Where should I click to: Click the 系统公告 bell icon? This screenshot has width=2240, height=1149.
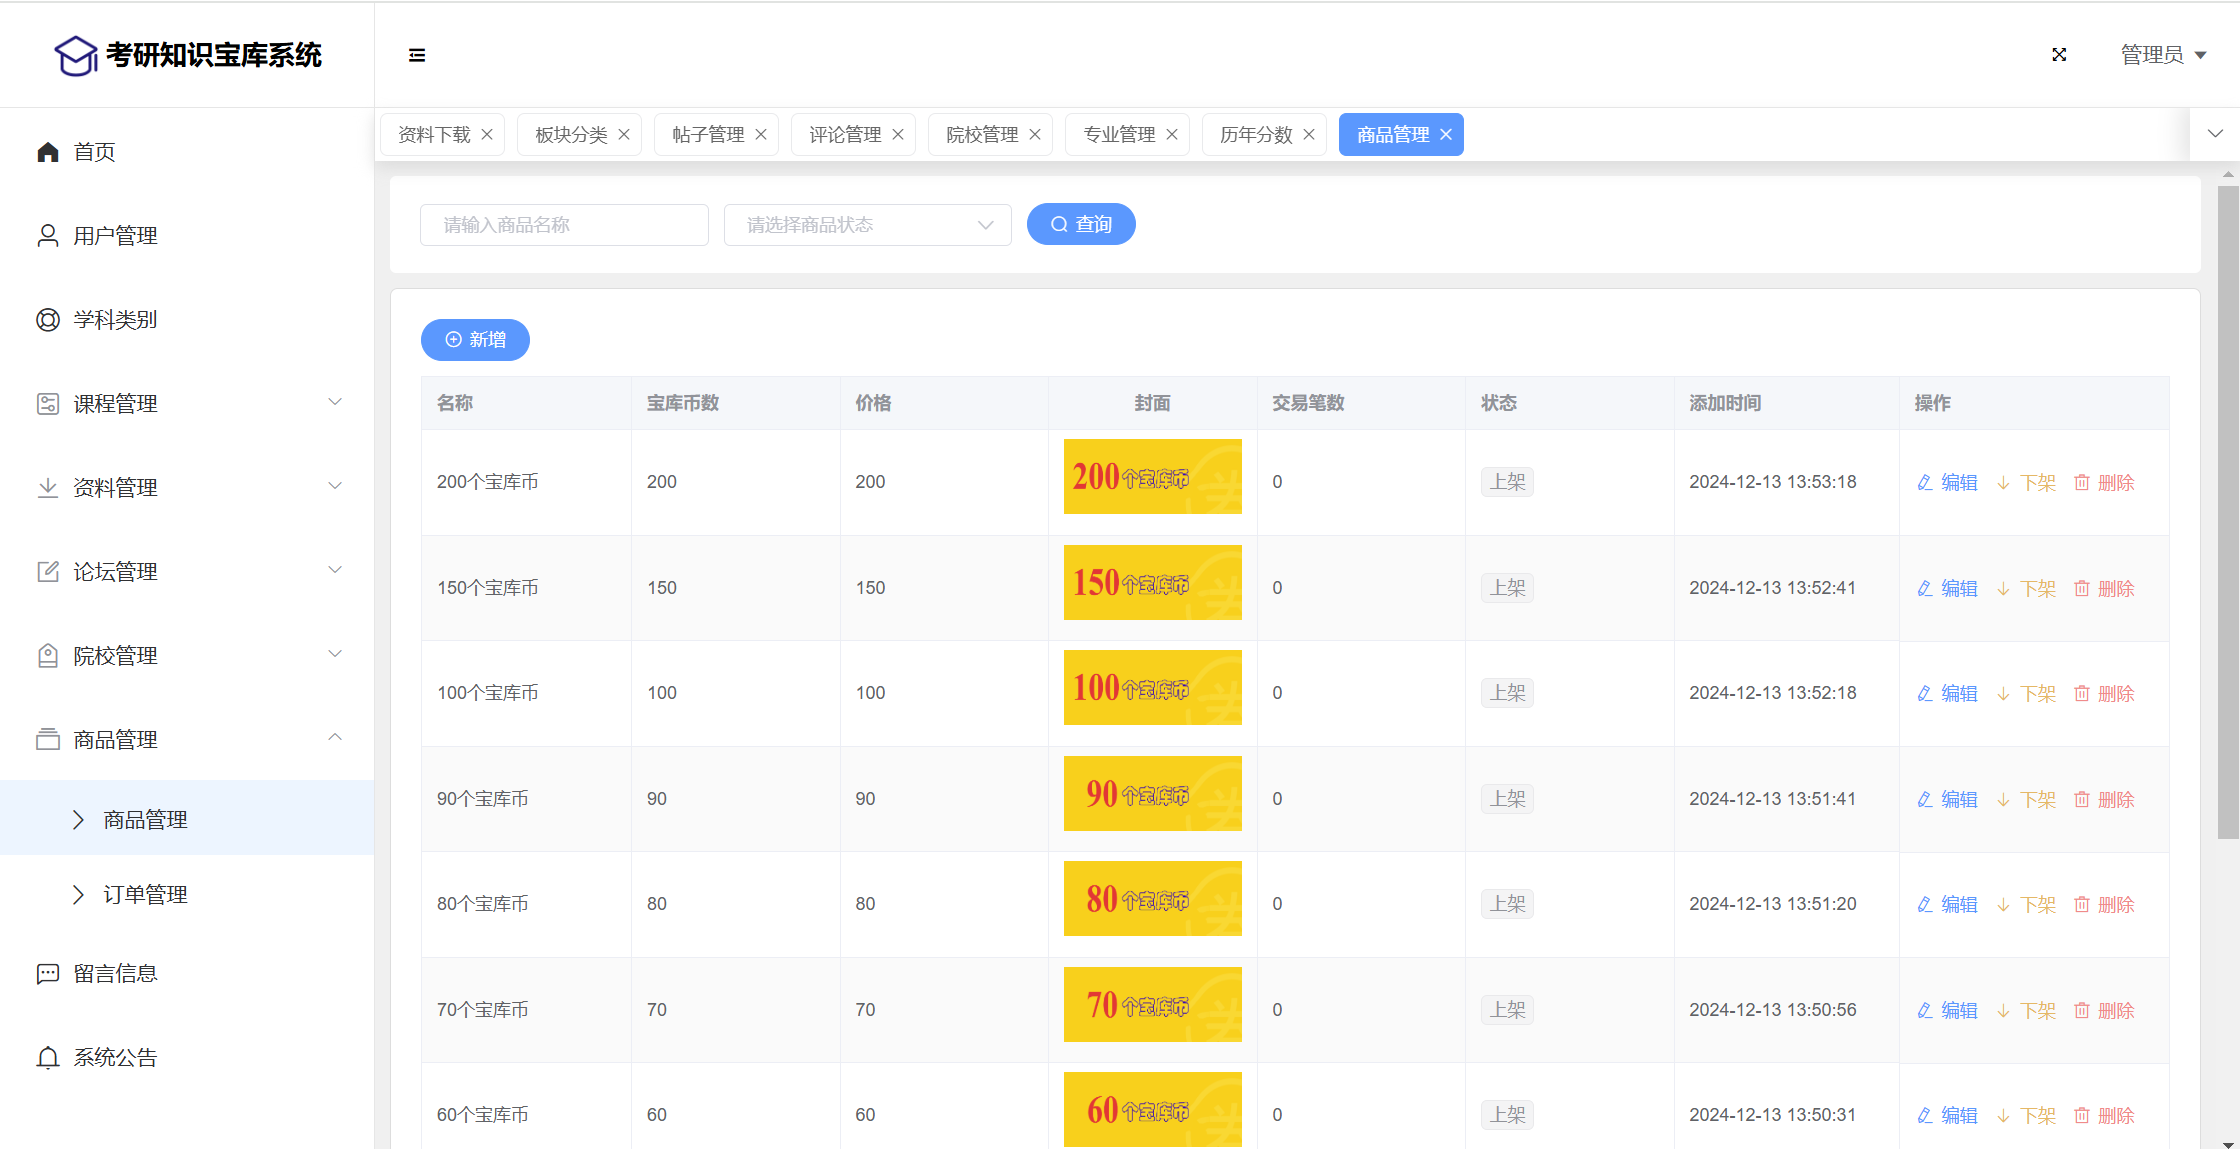pyautogui.click(x=48, y=1058)
